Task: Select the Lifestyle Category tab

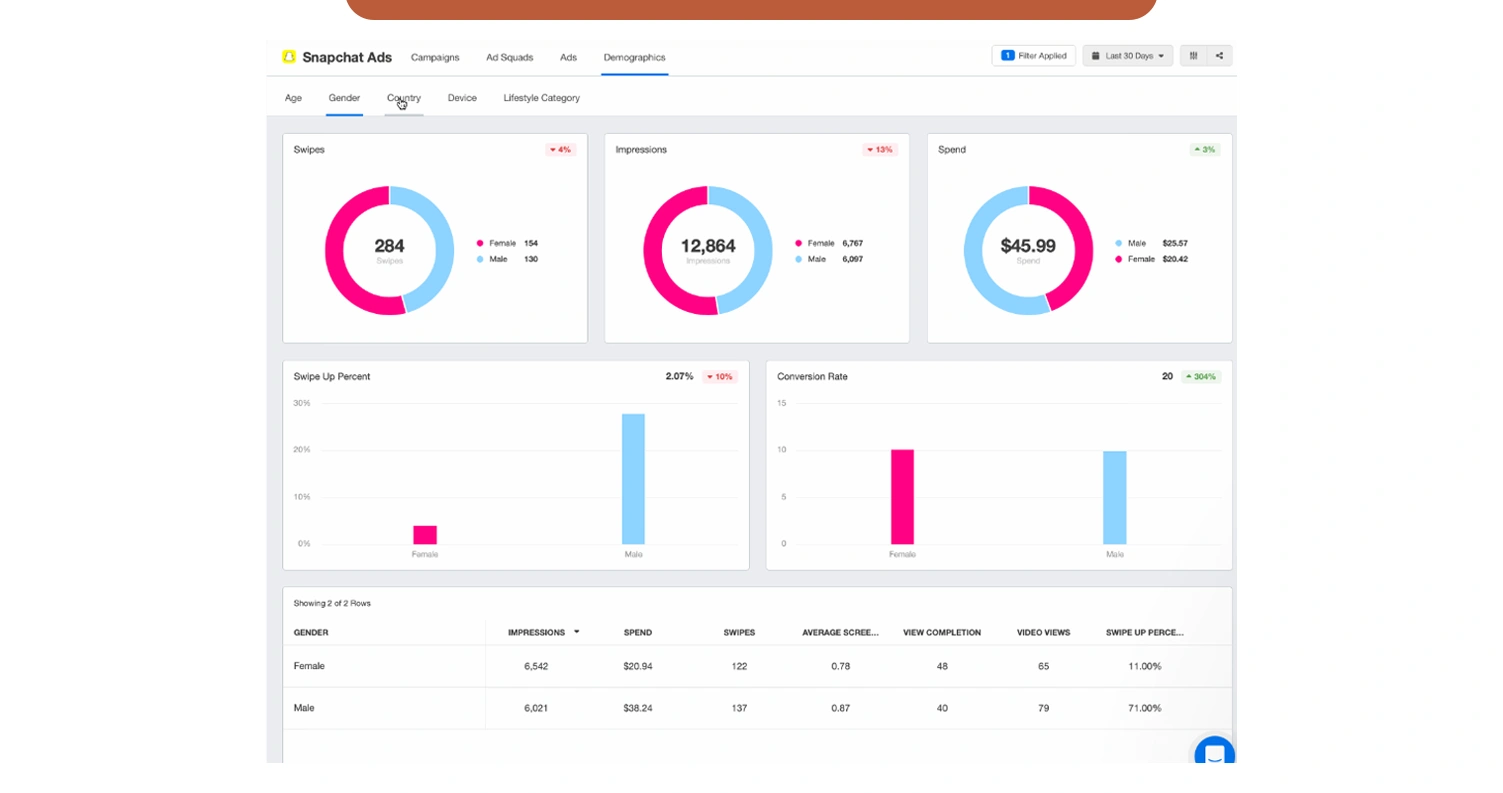Action: pyautogui.click(x=541, y=98)
